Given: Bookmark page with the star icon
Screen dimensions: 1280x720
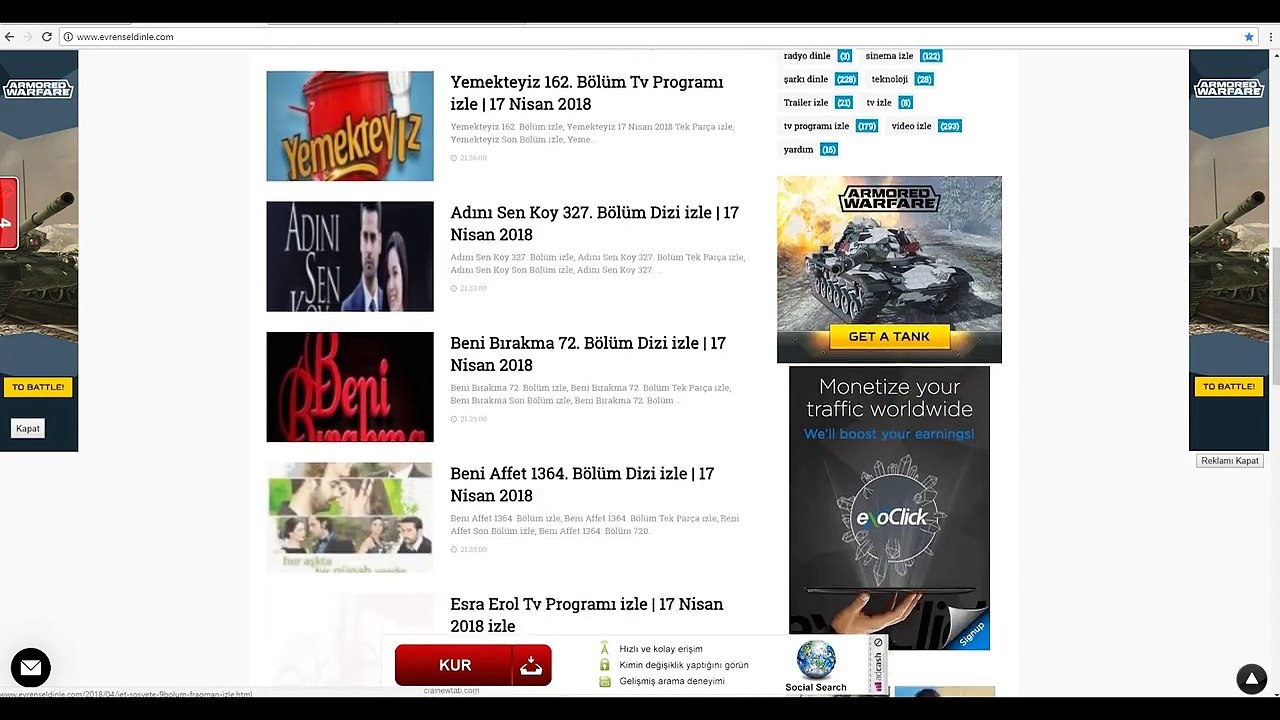Looking at the screenshot, I should pos(1249,37).
